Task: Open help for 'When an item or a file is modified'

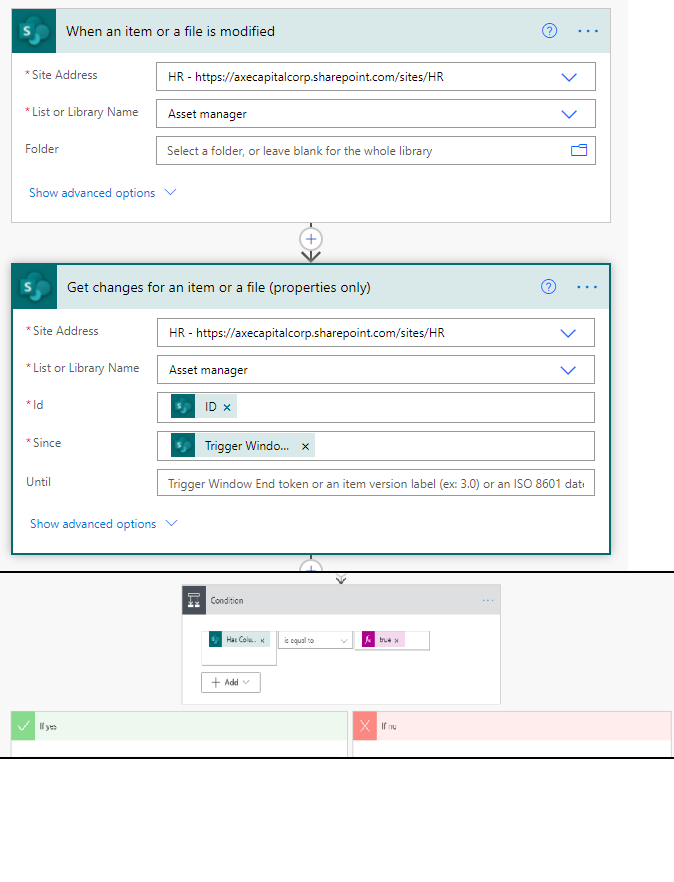Action: 549,31
